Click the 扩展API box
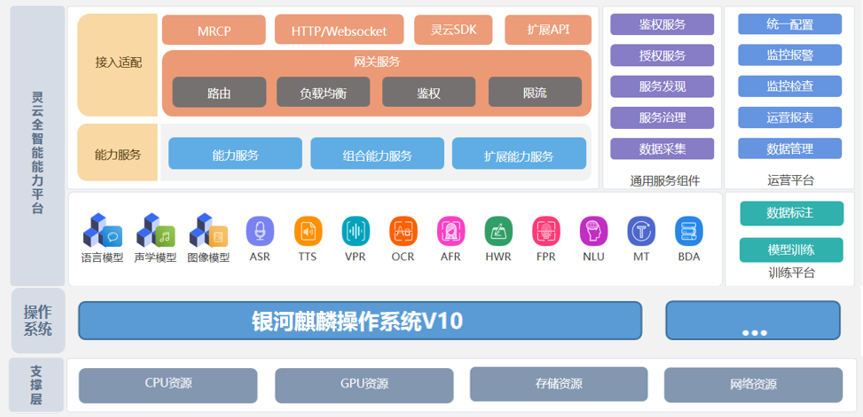The width and height of the screenshot is (863, 417). (548, 30)
